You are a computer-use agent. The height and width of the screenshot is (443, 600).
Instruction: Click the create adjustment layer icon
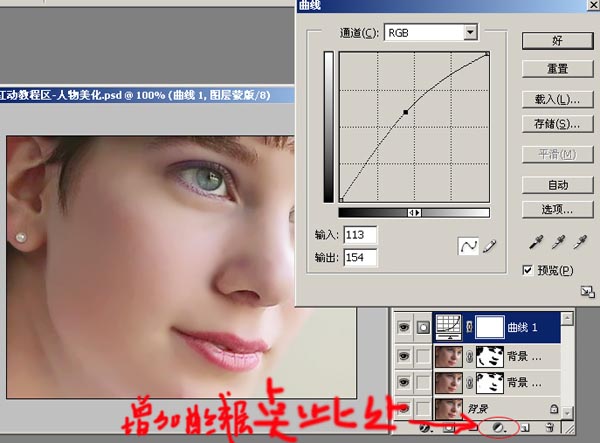(x=499, y=428)
